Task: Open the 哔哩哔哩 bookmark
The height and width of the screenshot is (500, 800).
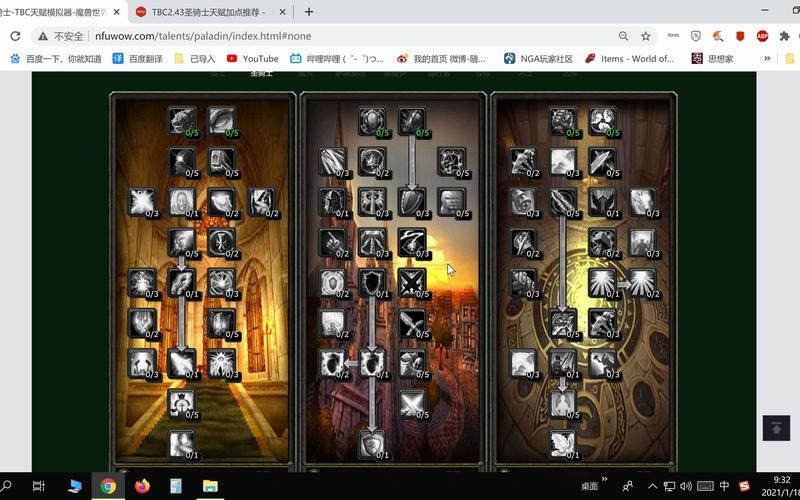Action: pos(337,59)
